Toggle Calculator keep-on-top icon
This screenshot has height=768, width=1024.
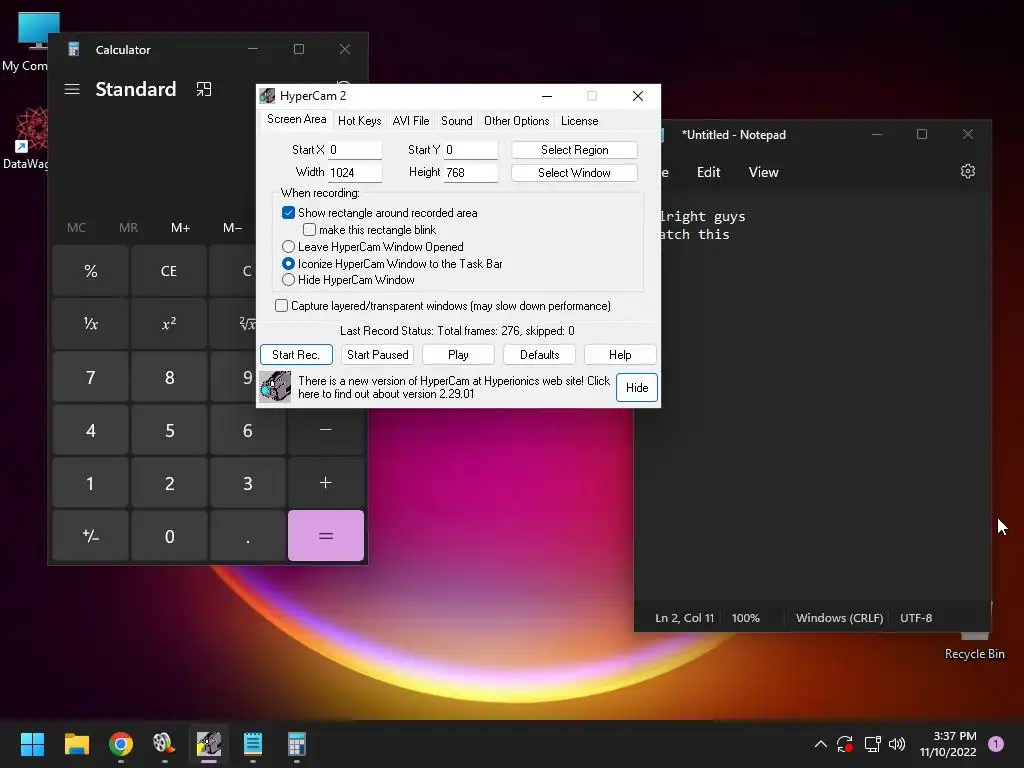coord(204,89)
